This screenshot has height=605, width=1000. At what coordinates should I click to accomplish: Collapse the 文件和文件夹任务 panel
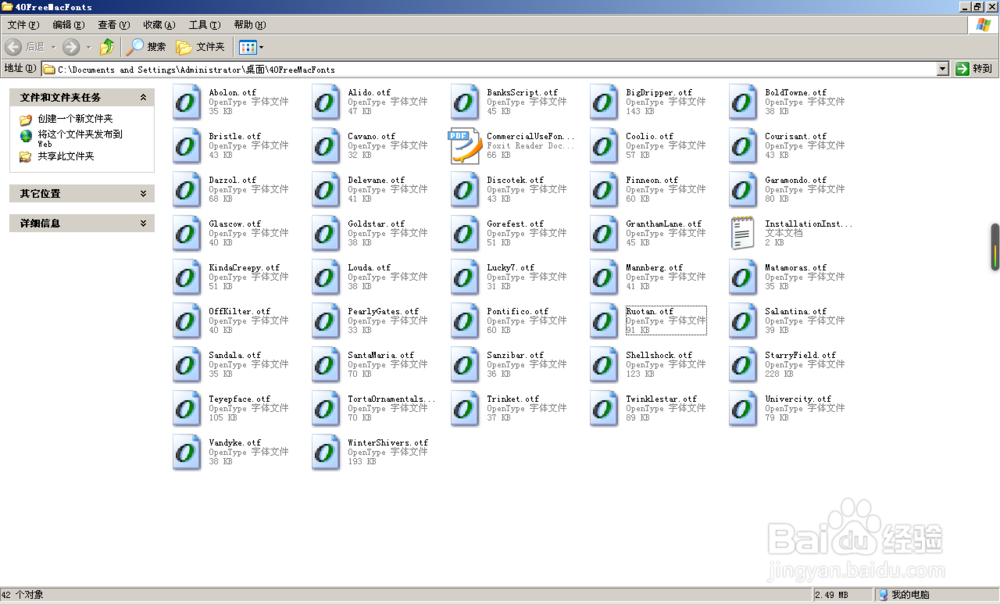[x=143, y=98]
